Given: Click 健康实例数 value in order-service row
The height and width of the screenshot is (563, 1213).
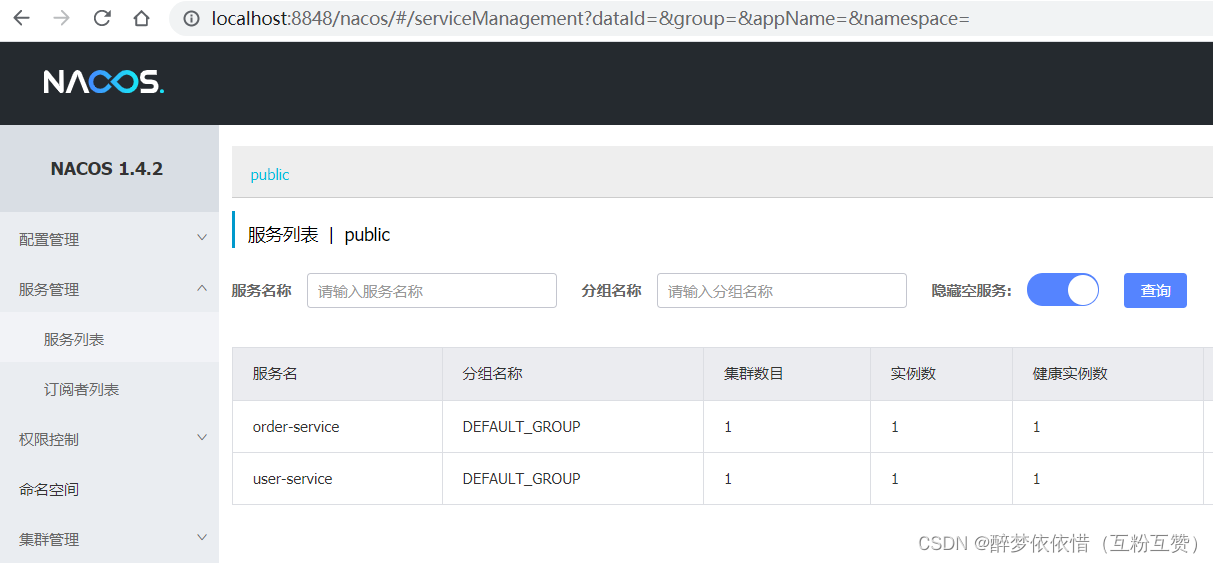Looking at the screenshot, I should 1037,426.
